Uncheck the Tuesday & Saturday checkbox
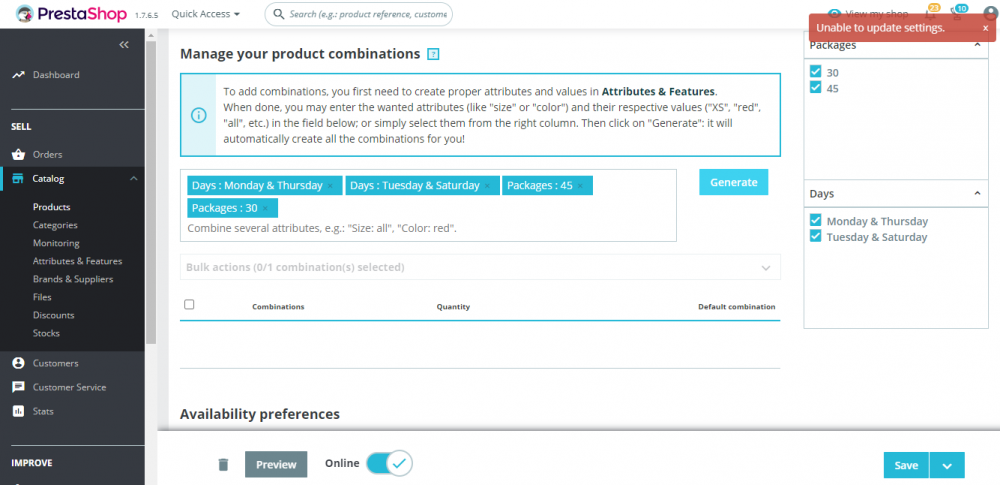Viewport: 1000px width, 485px height. (x=816, y=237)
